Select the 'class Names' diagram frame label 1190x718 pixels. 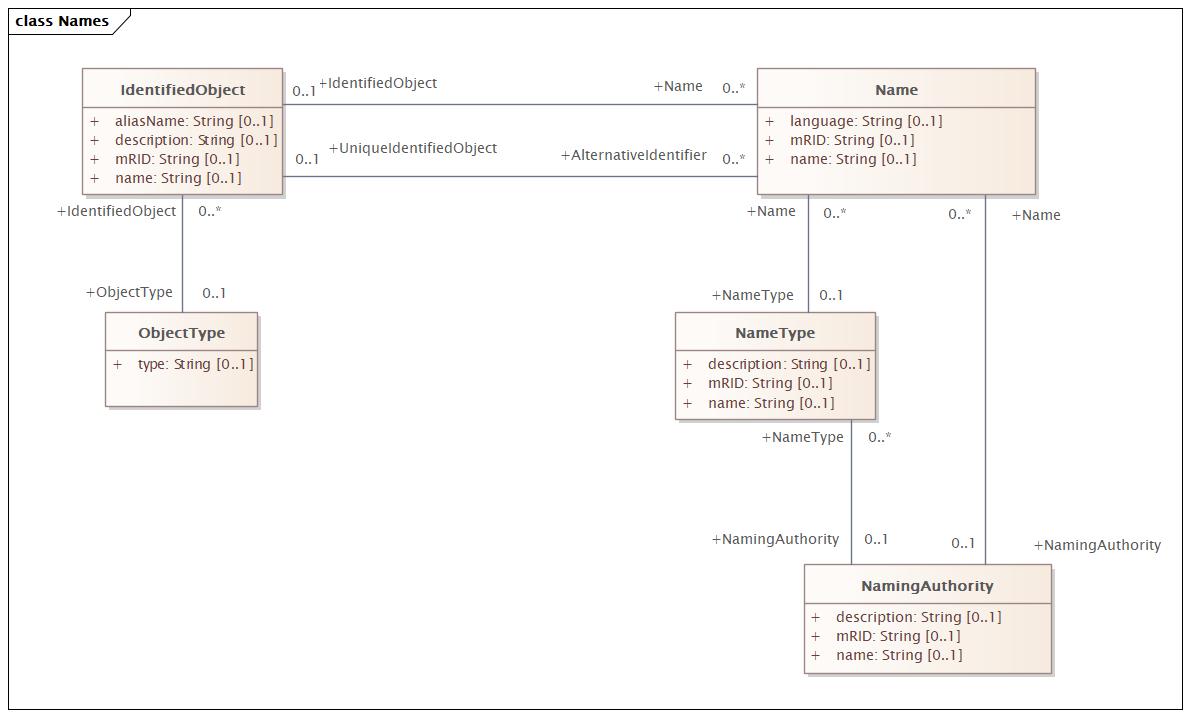[x=62, y=21]
